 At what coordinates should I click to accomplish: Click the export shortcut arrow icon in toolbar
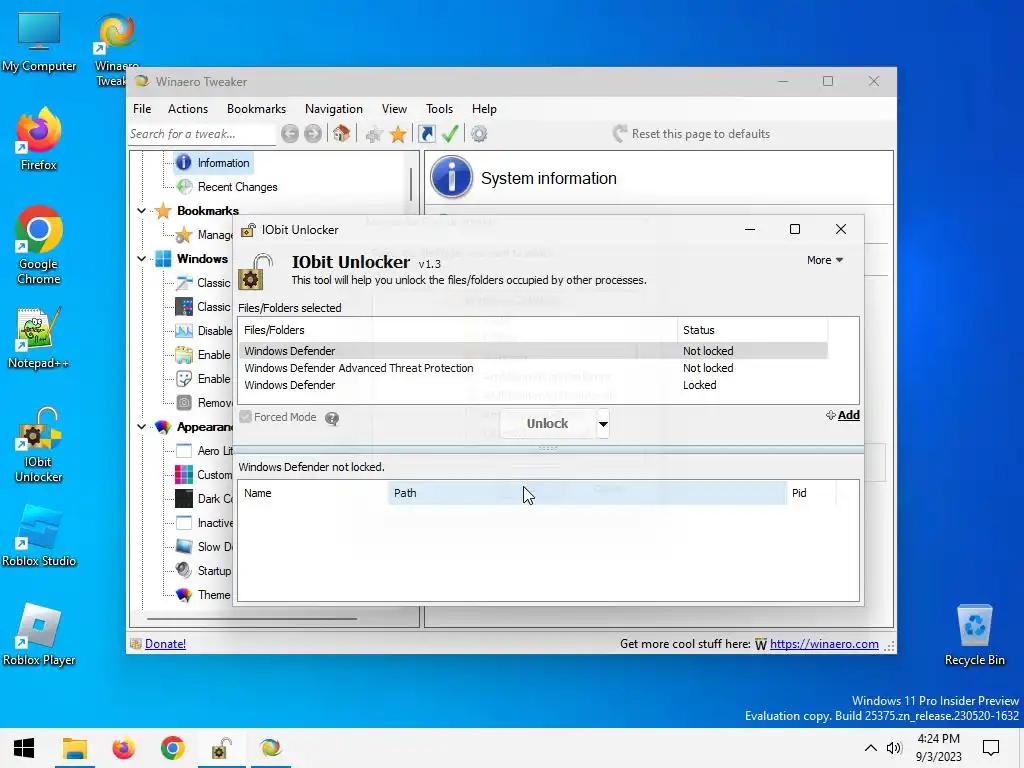[x=426, y=134]
